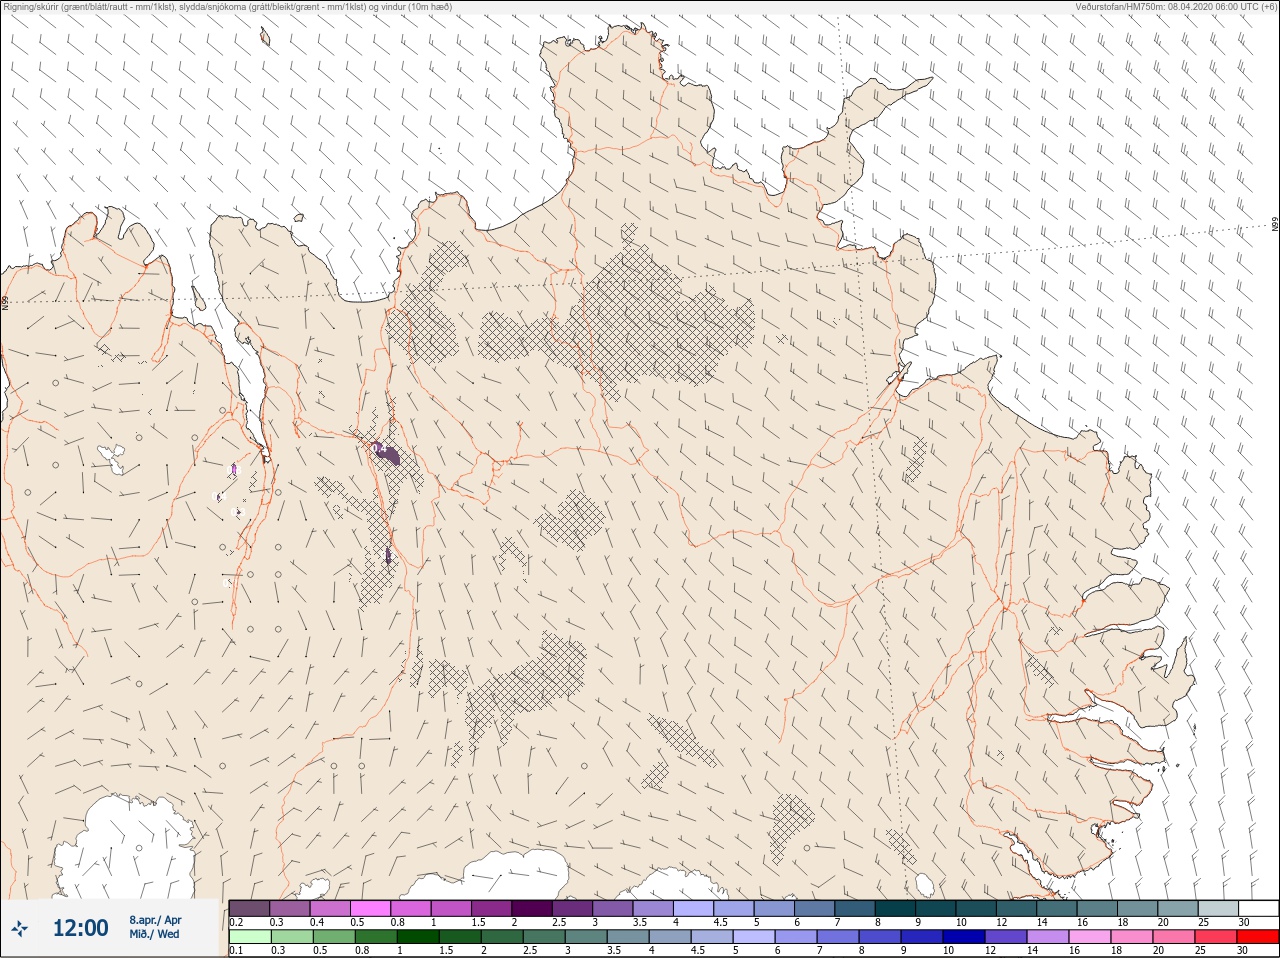The width and height of the screenshot is (1280, 958).
Task: Pick the bright pink 0.5 swatch in upper legend
Action: point(370,908)
